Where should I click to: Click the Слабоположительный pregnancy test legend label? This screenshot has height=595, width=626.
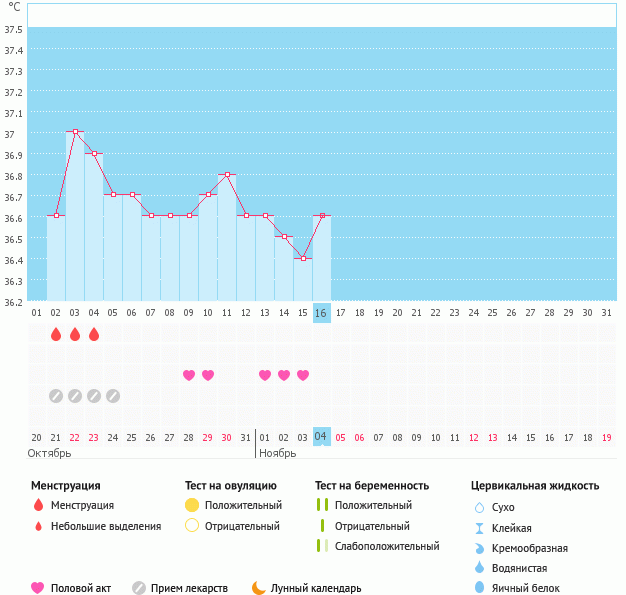(387, 547)
